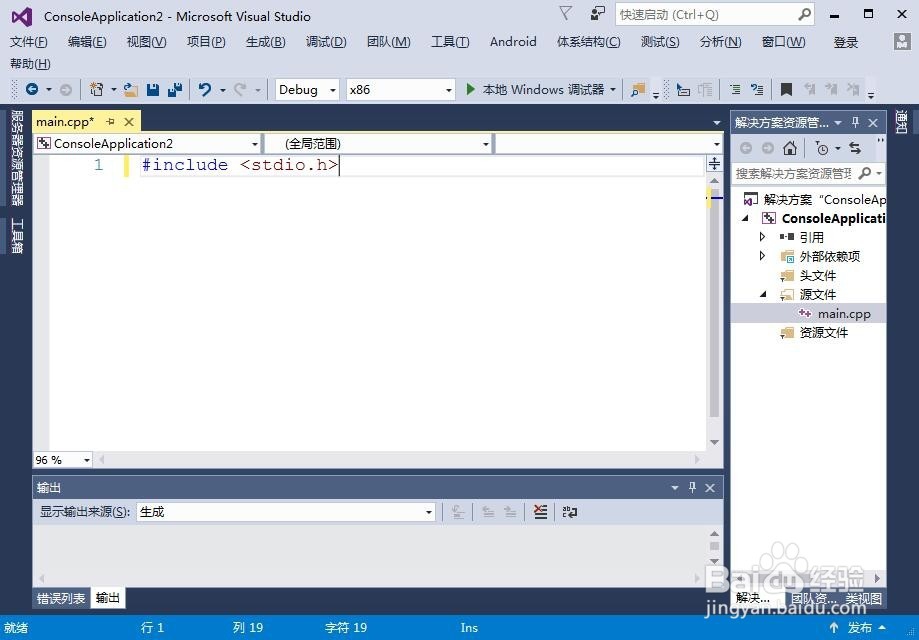Click the Uncomment Selection toolbar icon
The width and height of the screenshot is (919, 640).
click(757, 90)
